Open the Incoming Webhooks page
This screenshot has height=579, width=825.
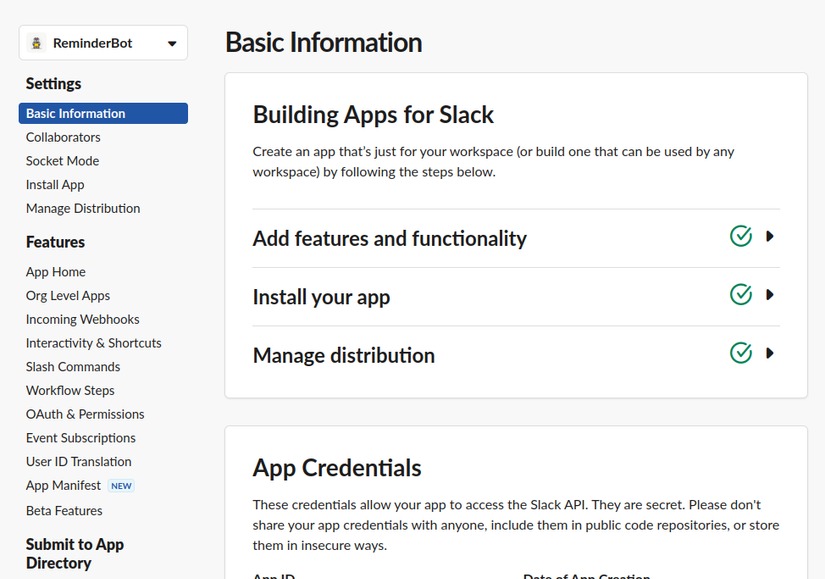82,318
